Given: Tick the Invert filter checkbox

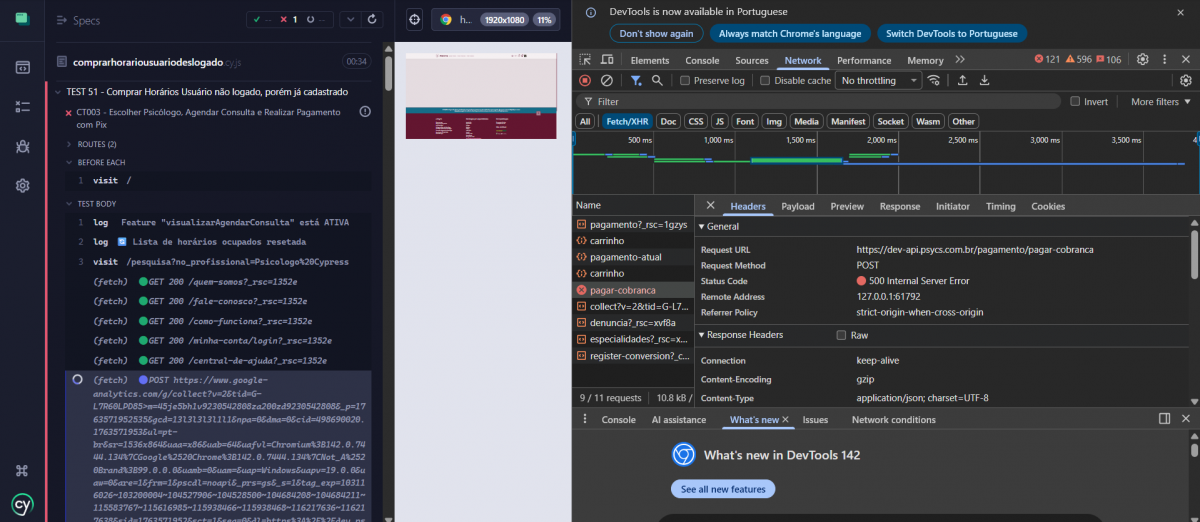Looking at the screenshot, I should pyautogui.click(x=1075, y=101).
